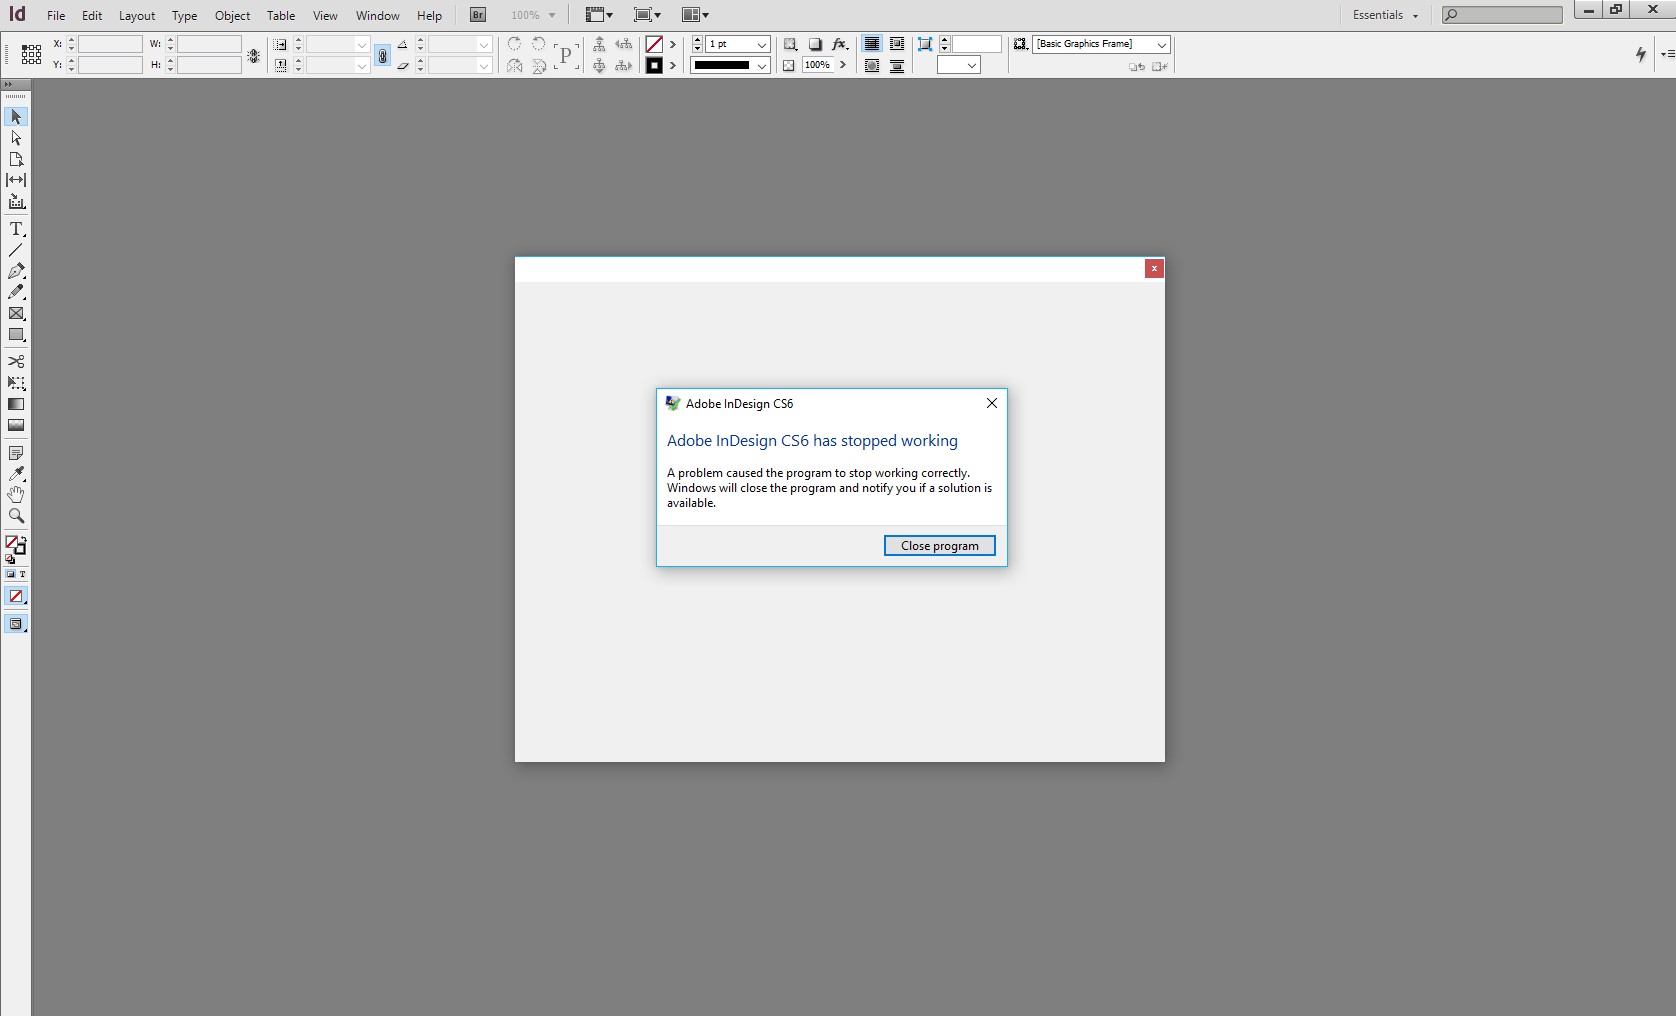Viewport: 1676px width, 1016px height.
Task: Select the Page tool
Action: click(x=16, y=159)
